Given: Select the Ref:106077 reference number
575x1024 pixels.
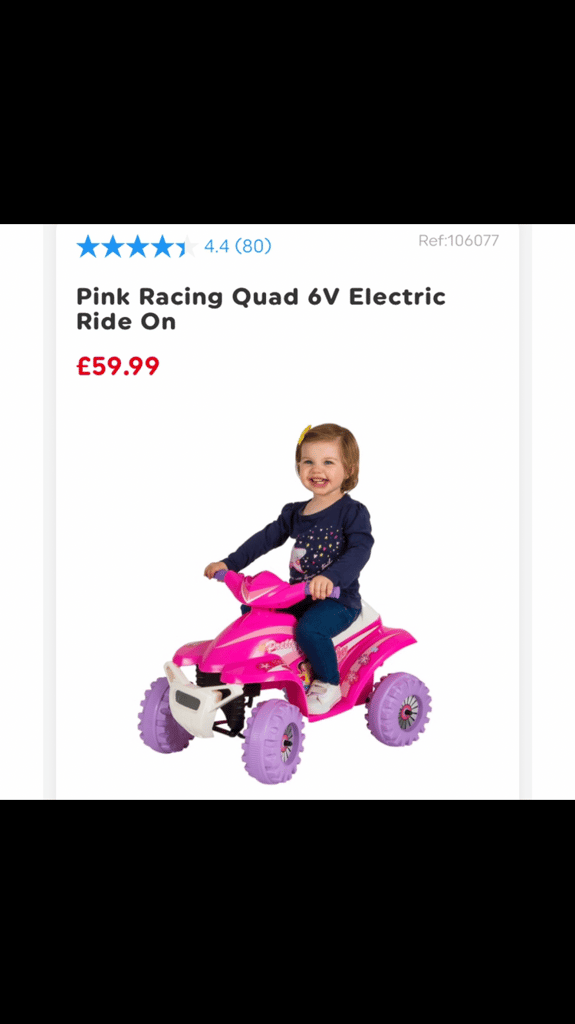Looking at the screenshot, I should 459,240.
